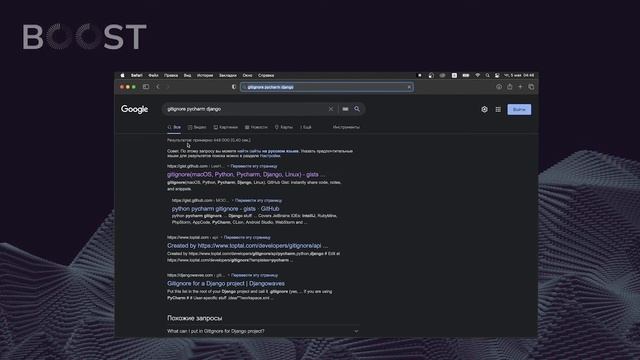Image resolution: width=640 pixels, height=360 pixels.
Task: Open the Справка menu
Action: (266, 76)
